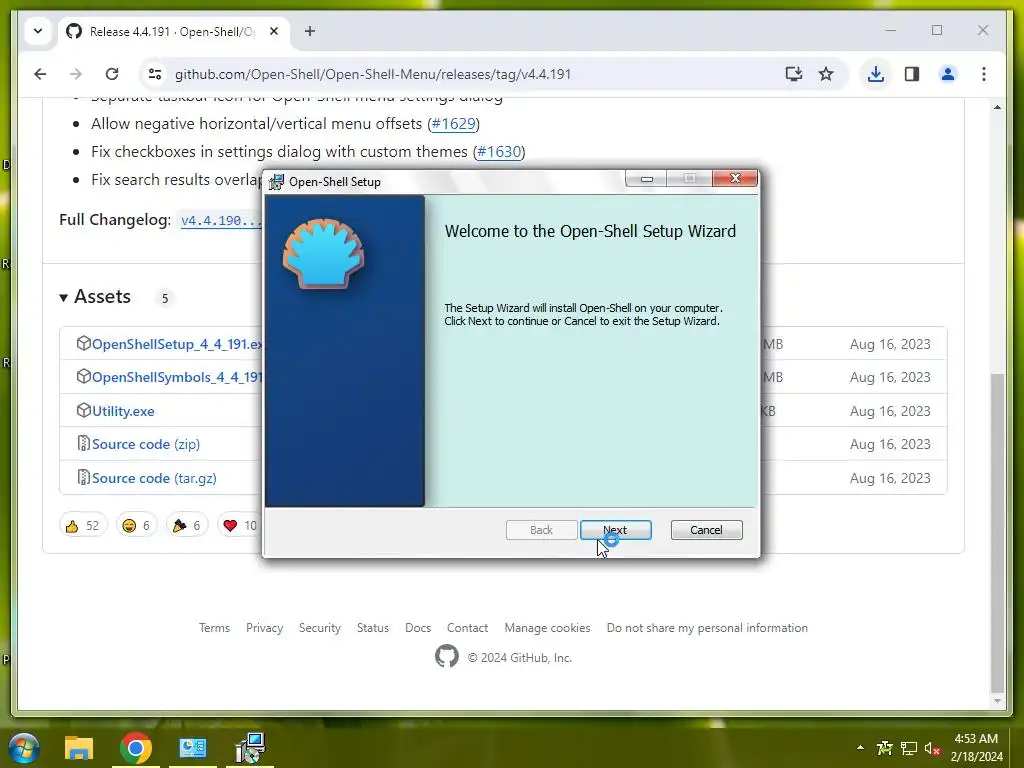
Task: Open site information icon in address bar
Action: tap(155, 74)
